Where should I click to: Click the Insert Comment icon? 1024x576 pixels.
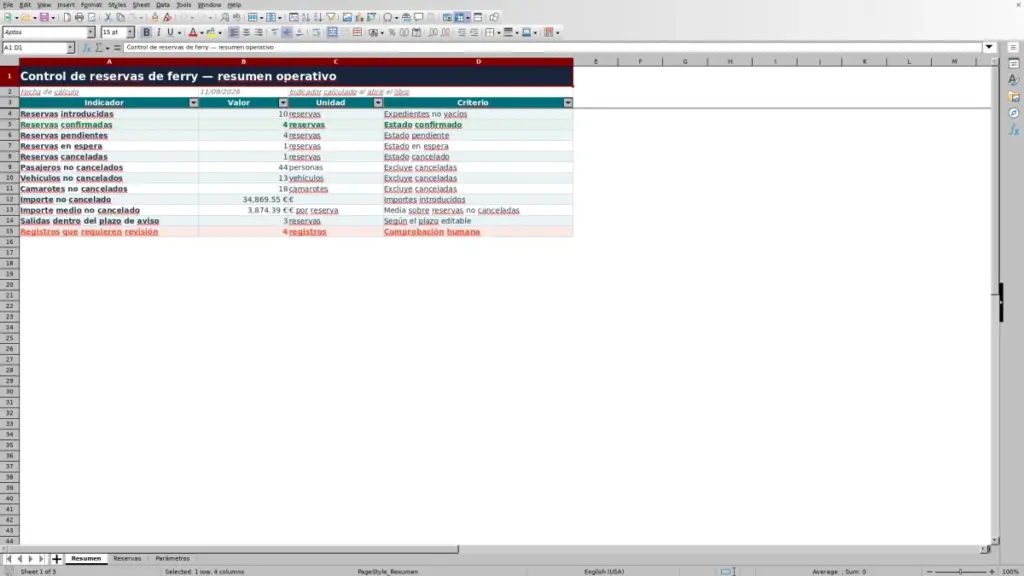click(419, 18)
